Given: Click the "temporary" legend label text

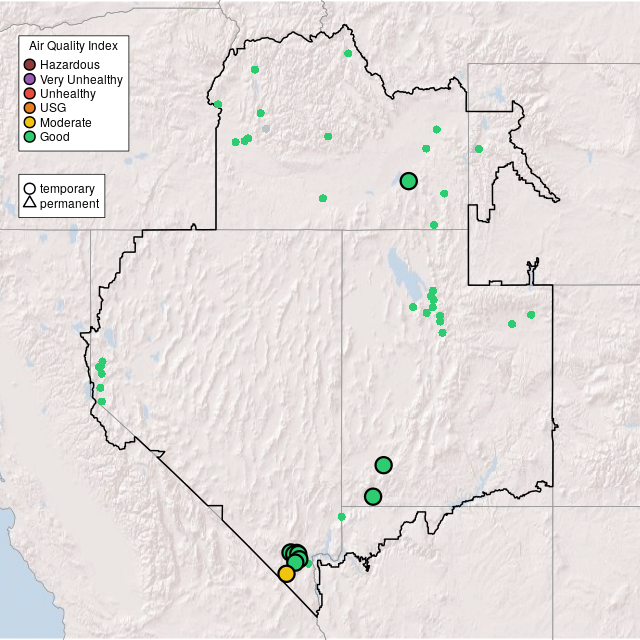Looking at the screenshot, I should pos(67,189).
